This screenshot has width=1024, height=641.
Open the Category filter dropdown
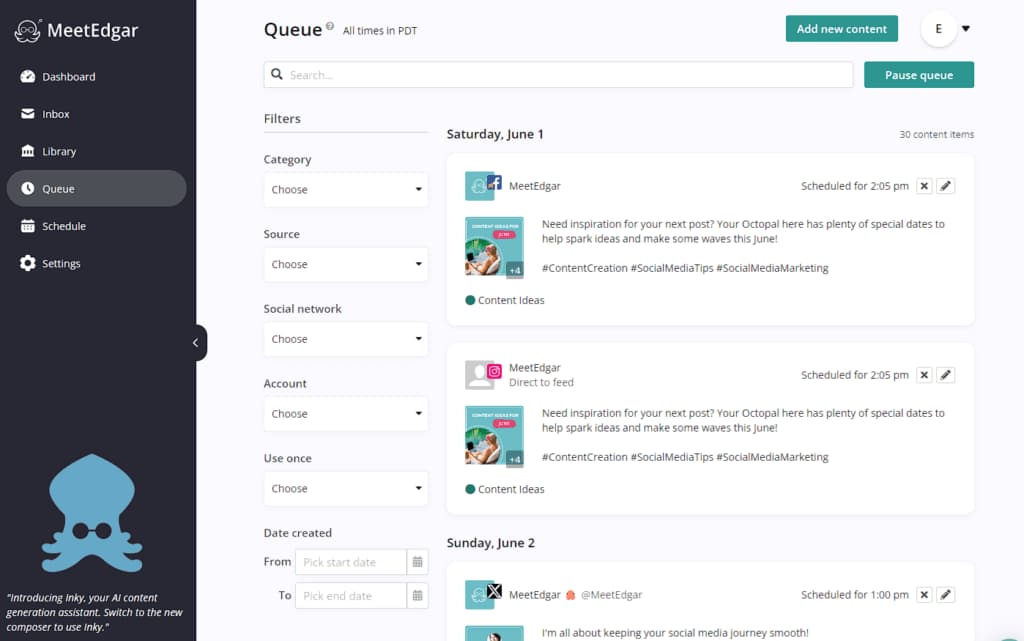click(x=345, y=190)
